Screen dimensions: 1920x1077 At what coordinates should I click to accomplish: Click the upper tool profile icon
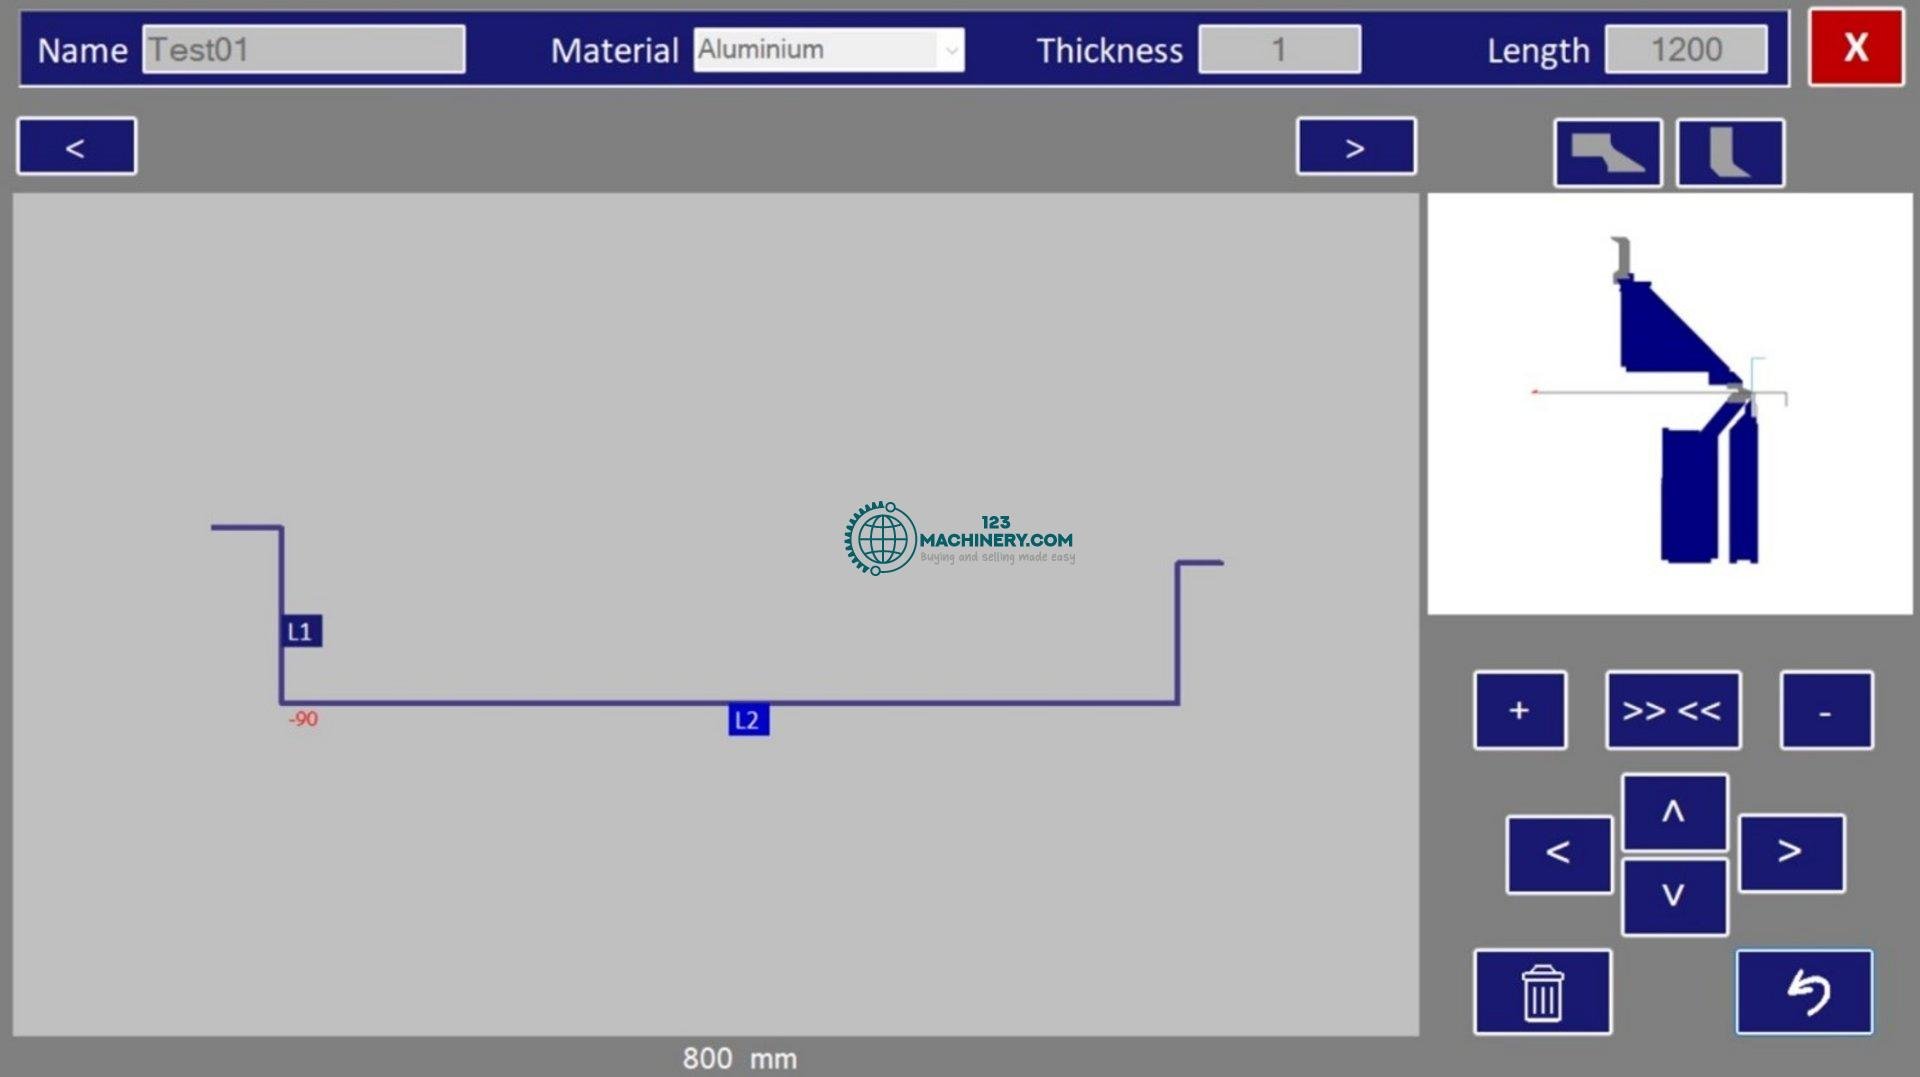tap(1607, 153)
